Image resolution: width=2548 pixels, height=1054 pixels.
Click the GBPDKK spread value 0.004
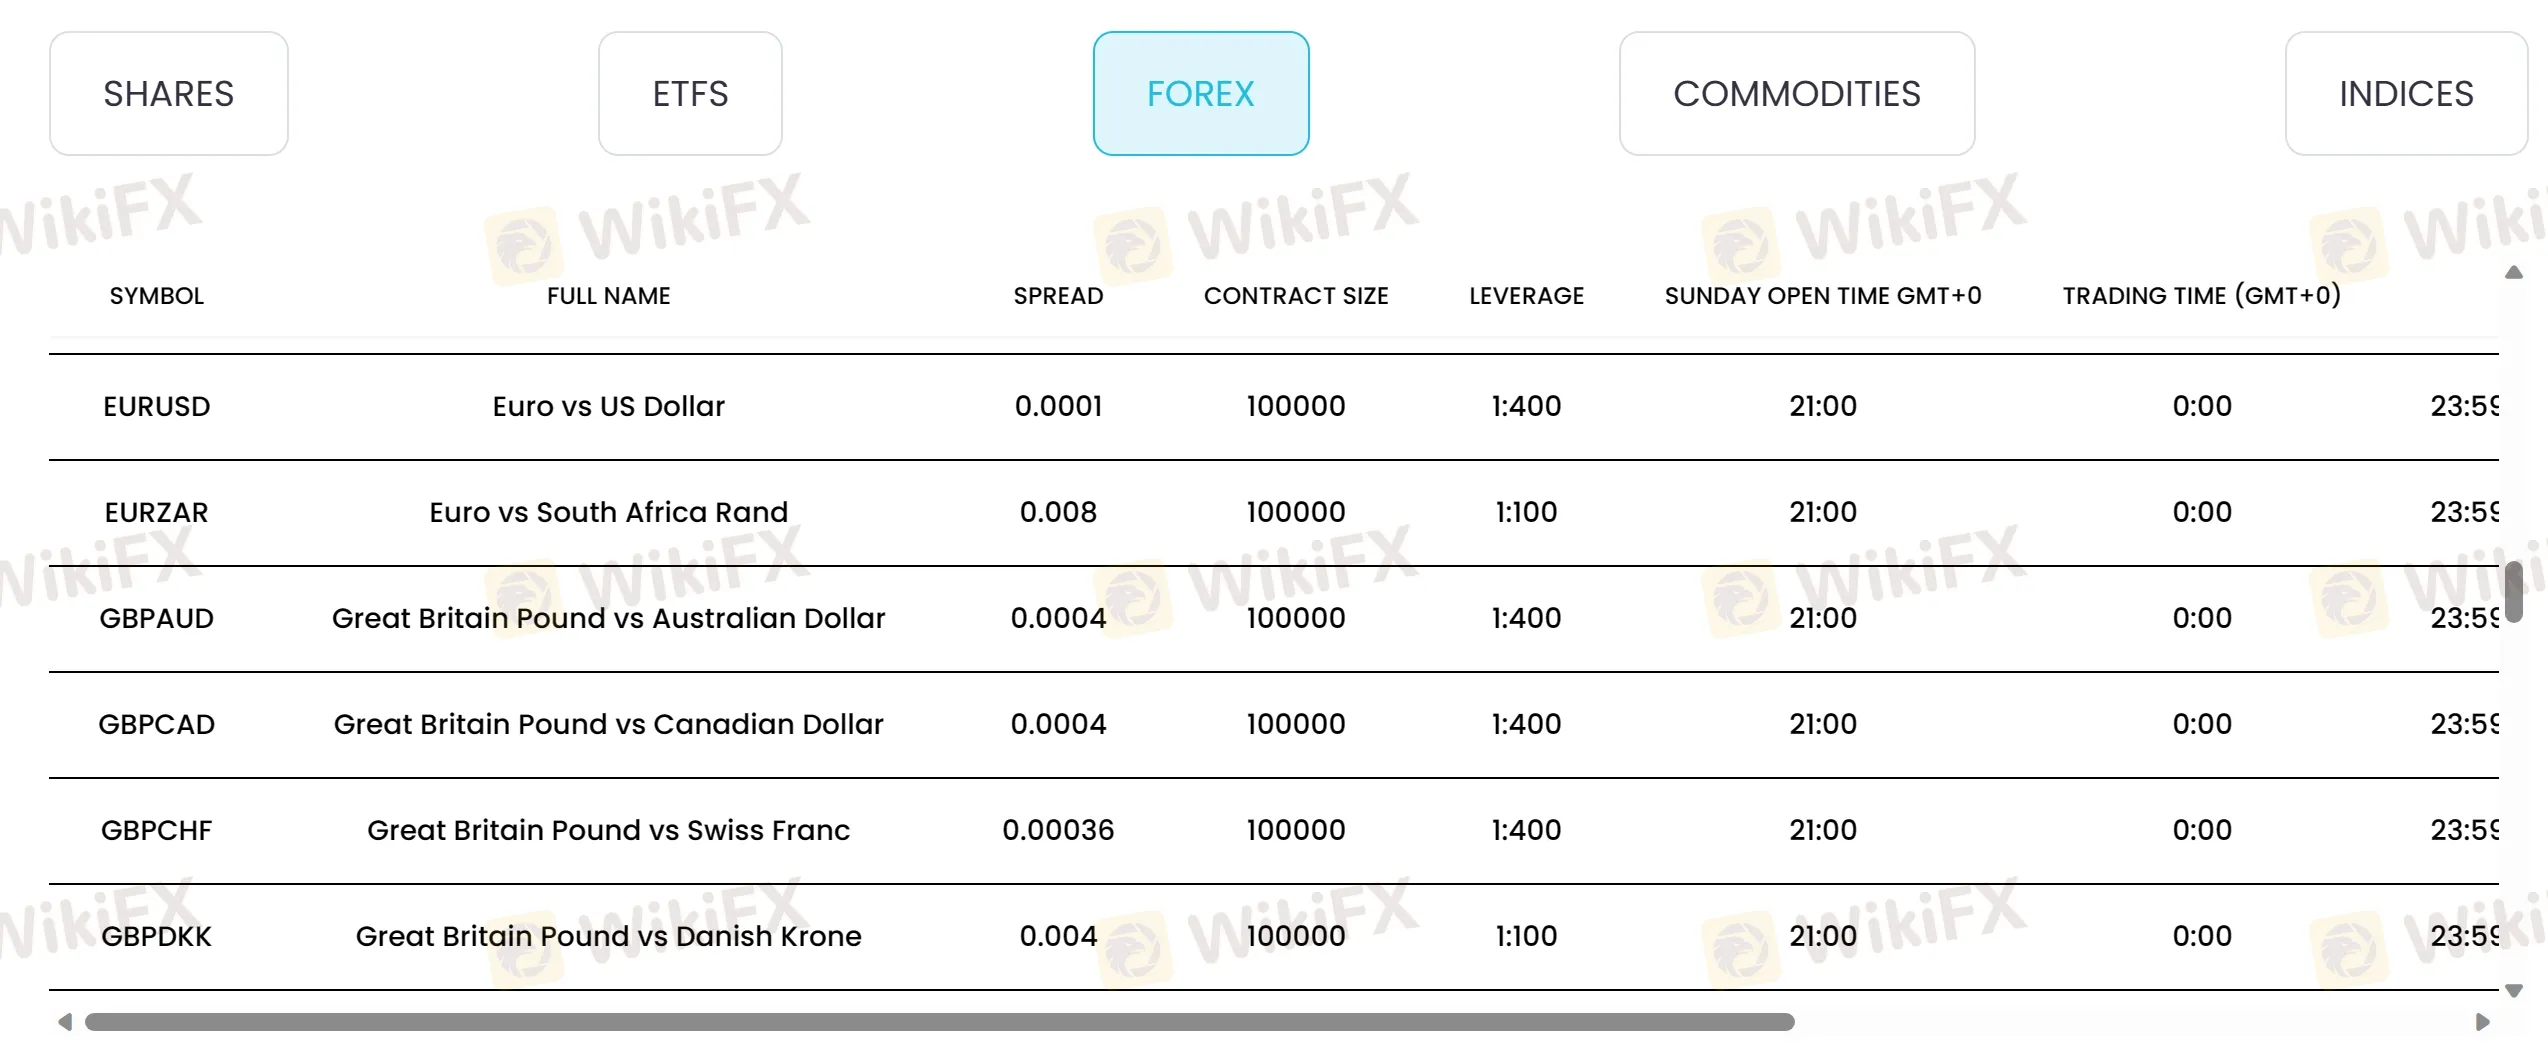click(x=1058, y=937)
